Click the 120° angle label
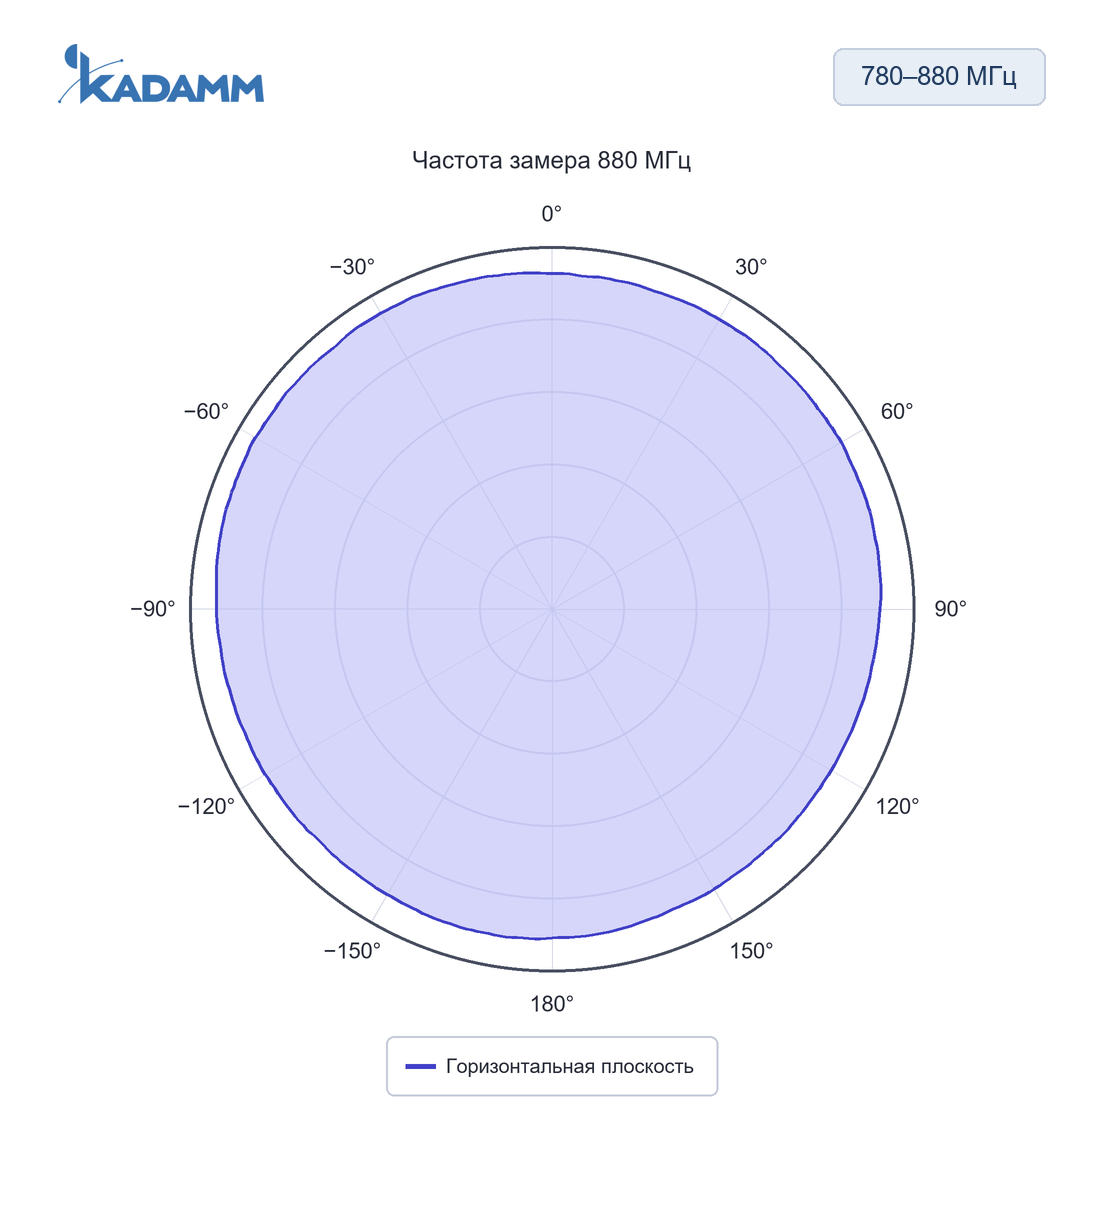 point(897,806)
